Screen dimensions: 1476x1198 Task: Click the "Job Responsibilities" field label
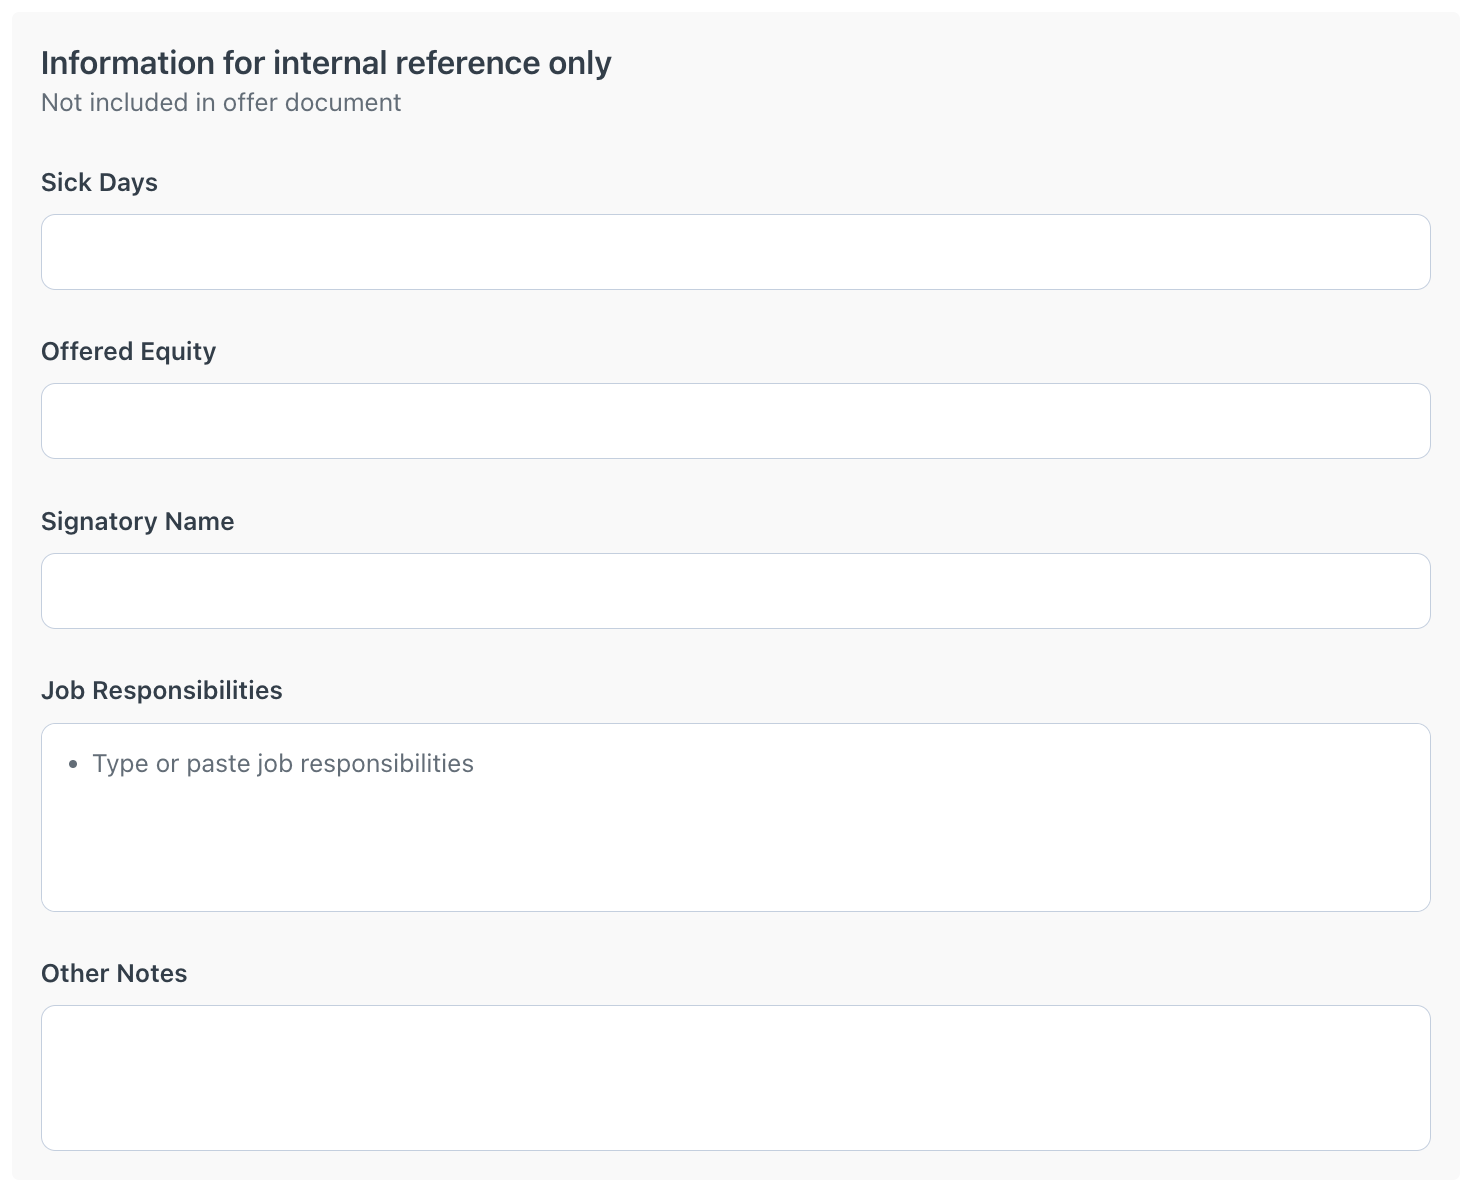click(161, 691)
